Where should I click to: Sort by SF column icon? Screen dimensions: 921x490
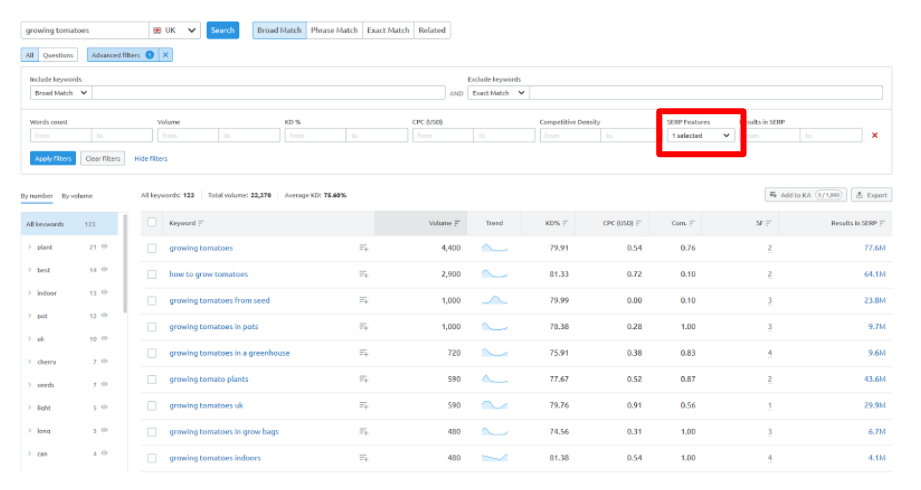[768, 223]
